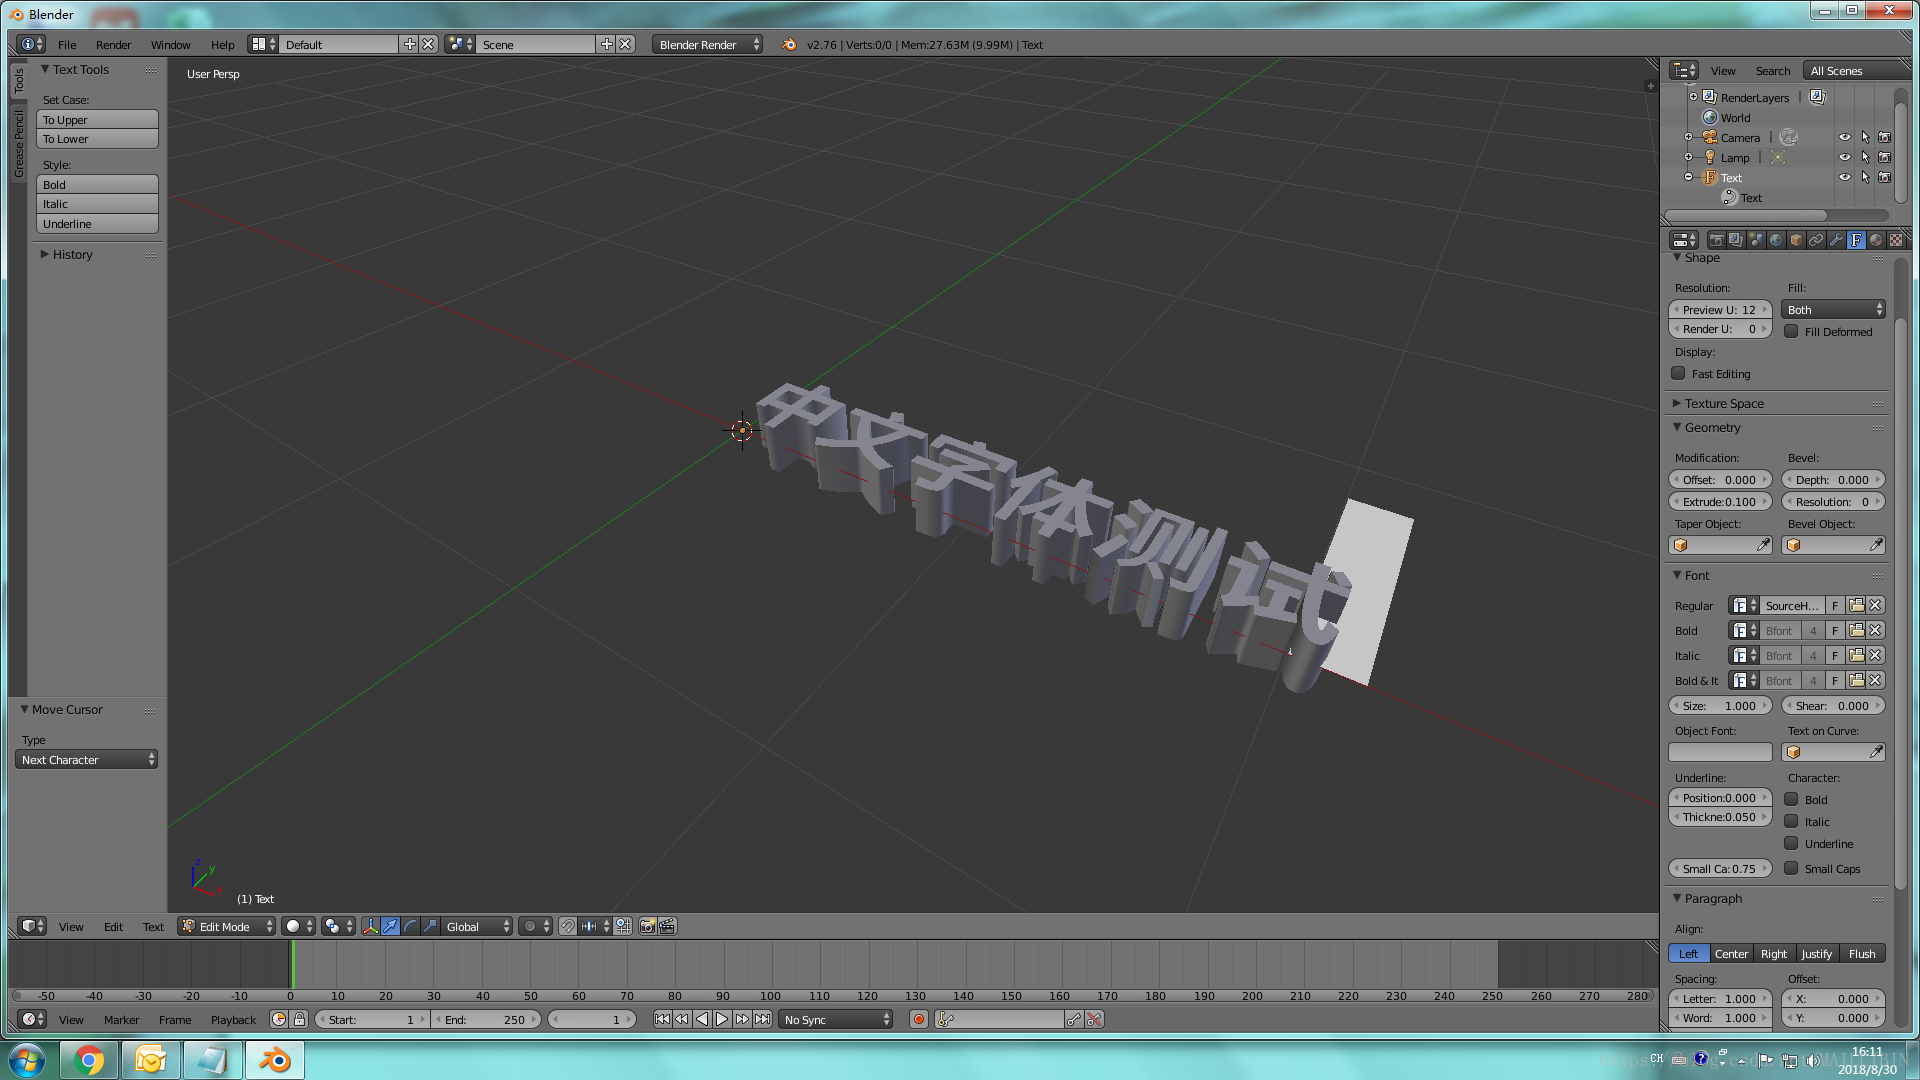1920x1080 pixels.
Task: Enable the Small Caps checkbox
Action: pos(1792,869)
